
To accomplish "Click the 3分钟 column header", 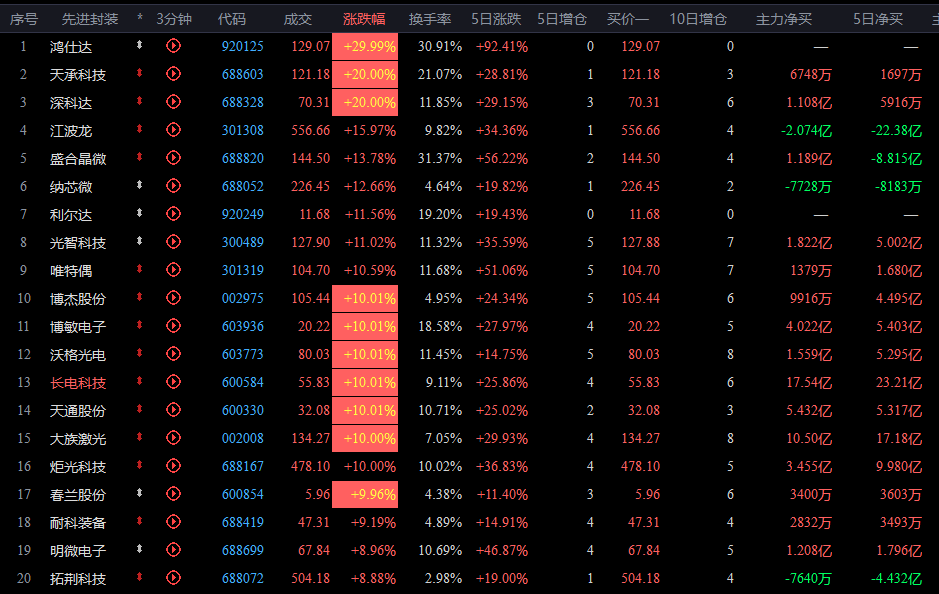I will (174, 19).
